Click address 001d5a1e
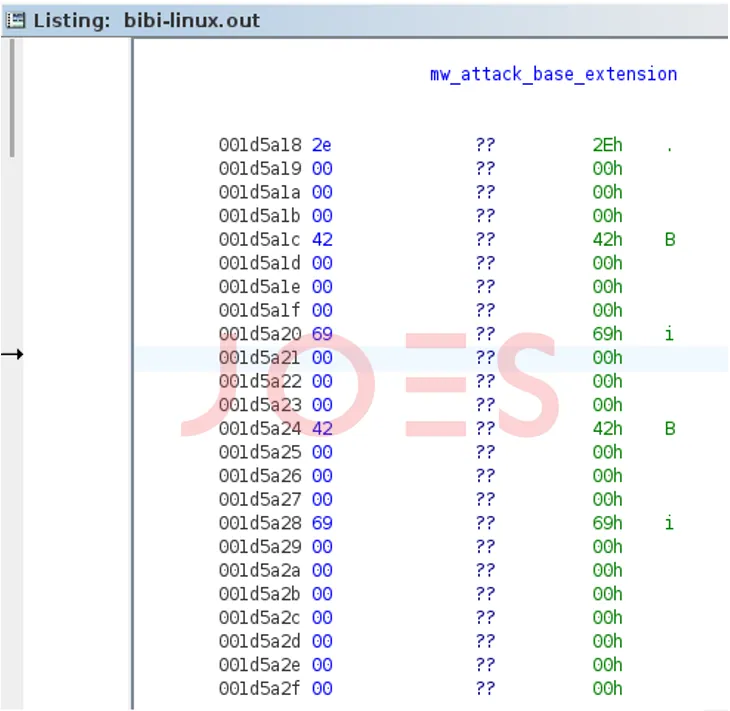Viewport: 730px width, 711px height. (x=260, y=287)
